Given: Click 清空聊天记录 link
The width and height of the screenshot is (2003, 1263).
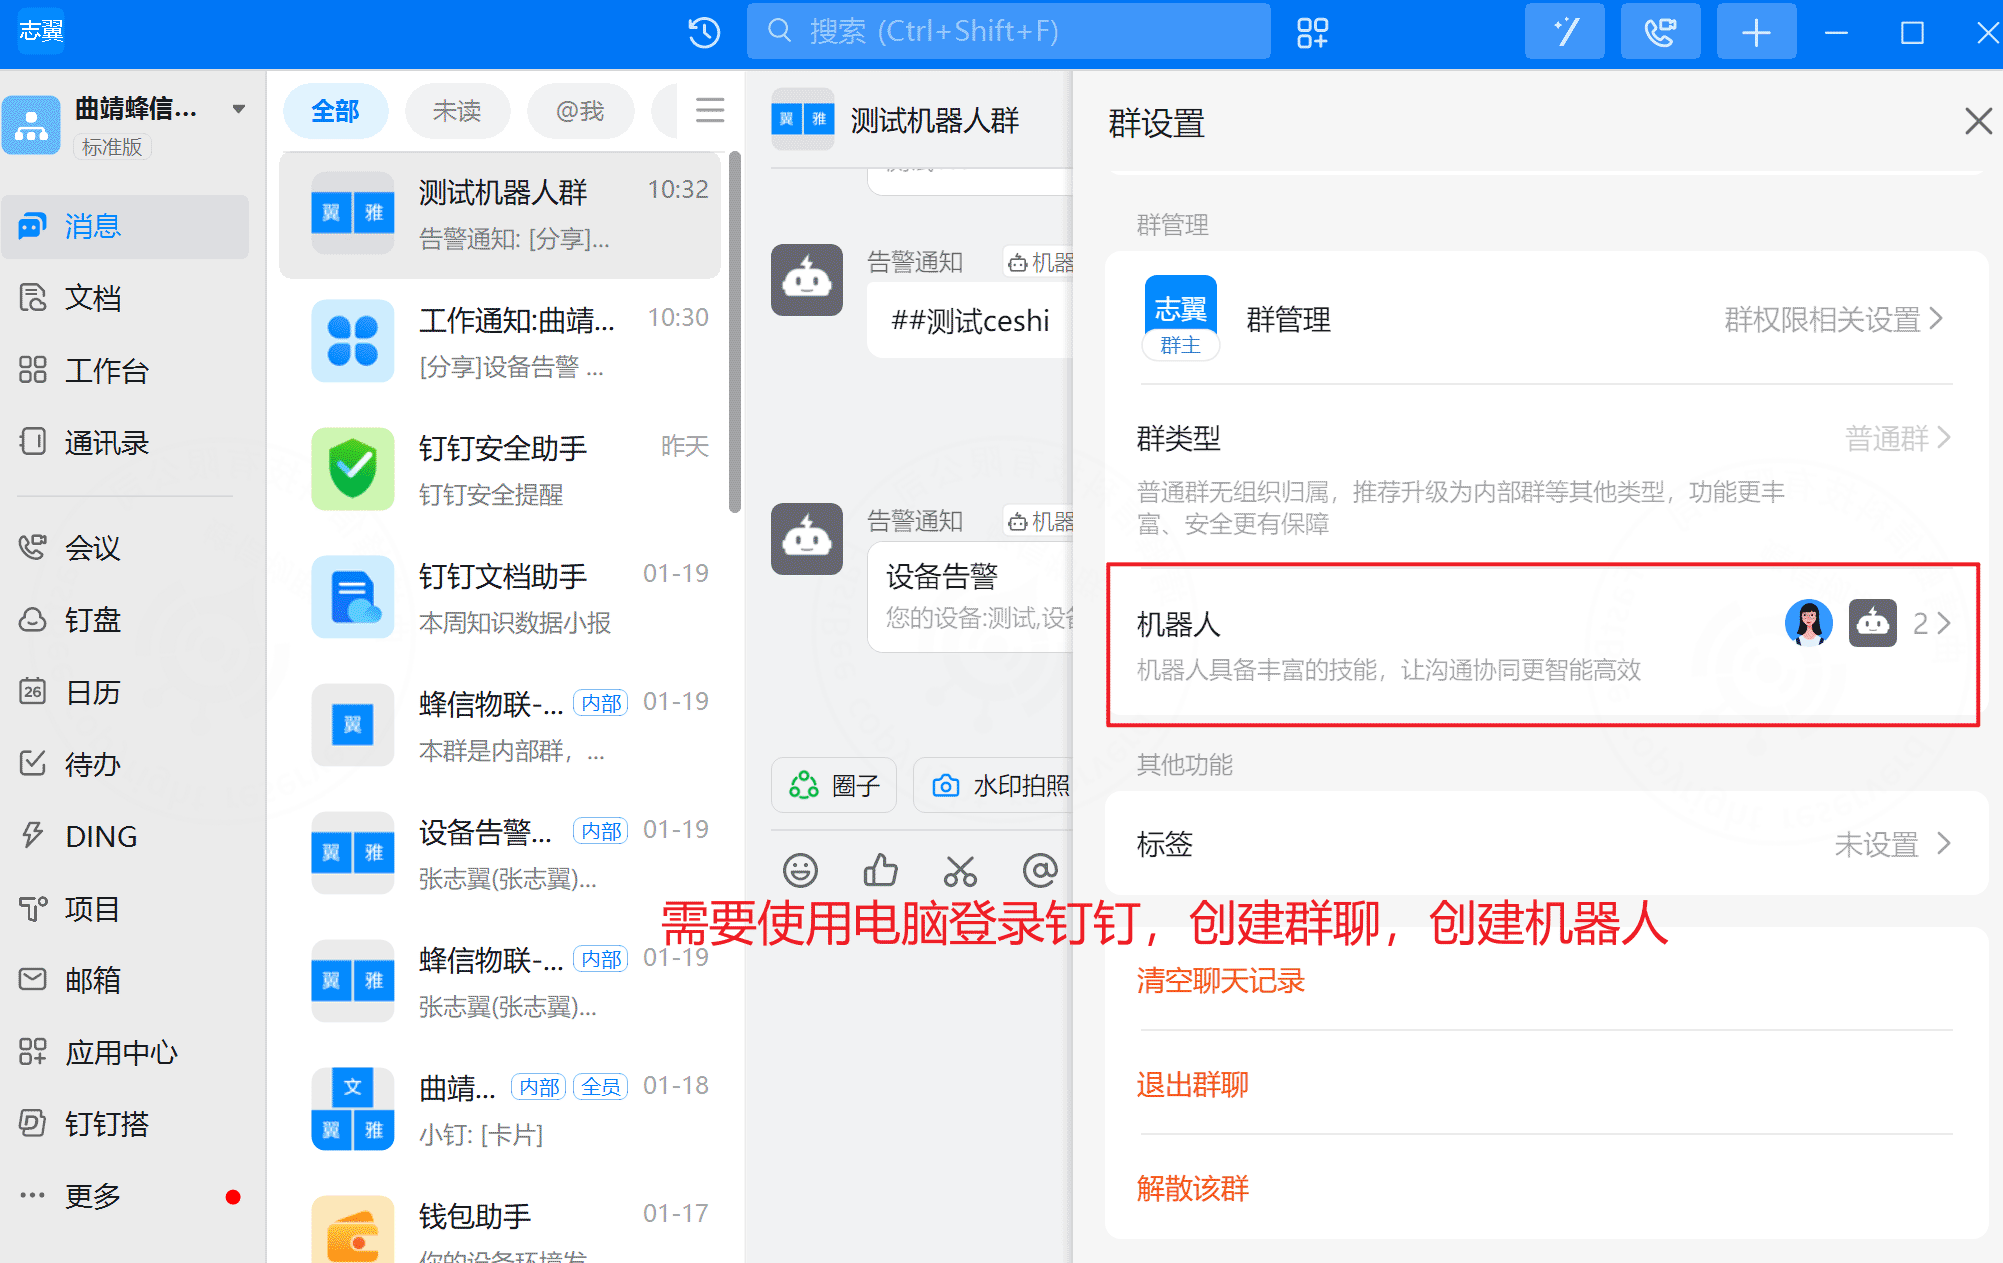Looking at the screenshot, I should (1220, 981).
